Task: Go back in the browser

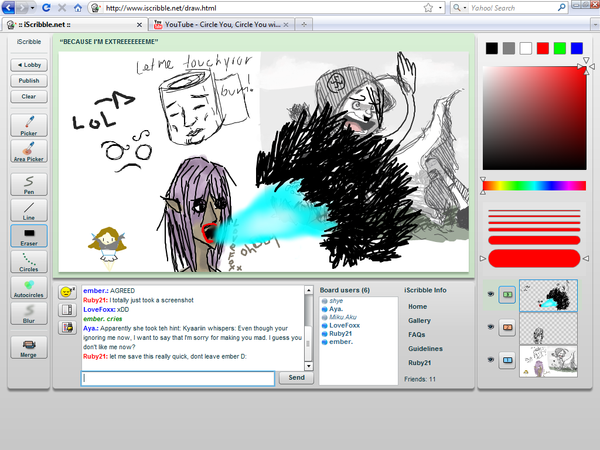Action: click(x=8, y=7)
